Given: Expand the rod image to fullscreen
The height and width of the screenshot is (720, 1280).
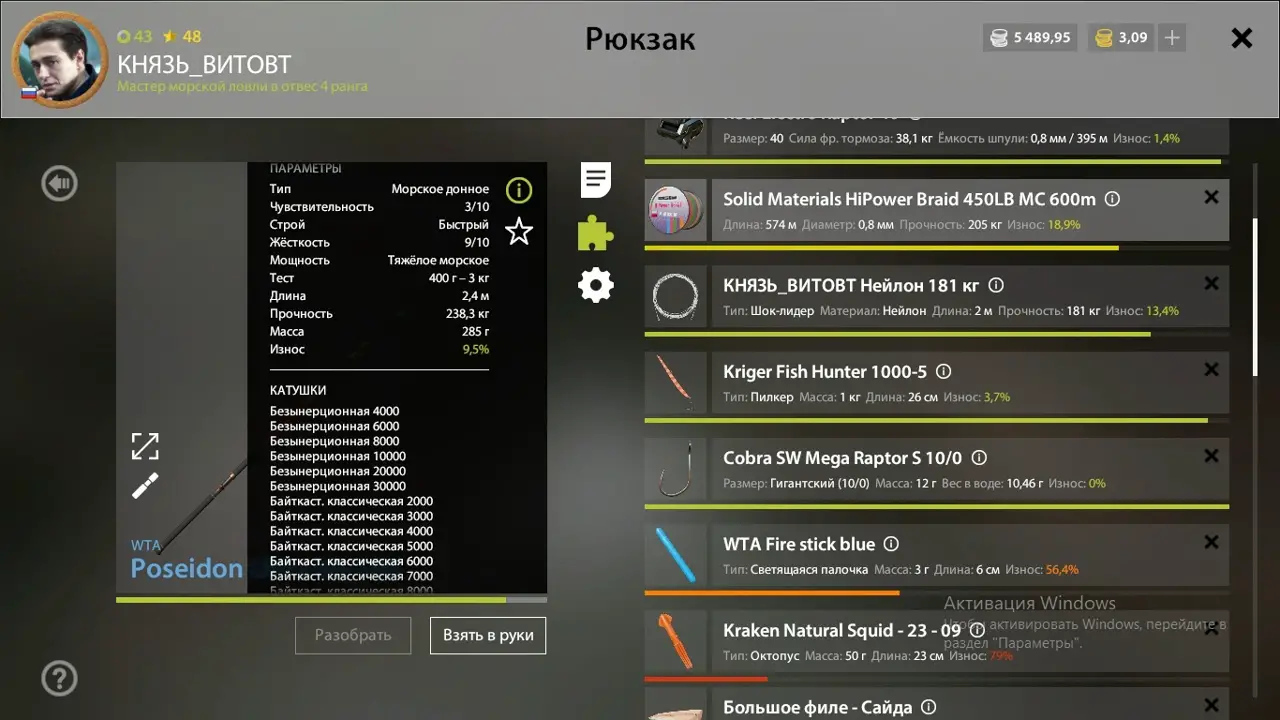Looking at the screenshot, I should point(145,446).
